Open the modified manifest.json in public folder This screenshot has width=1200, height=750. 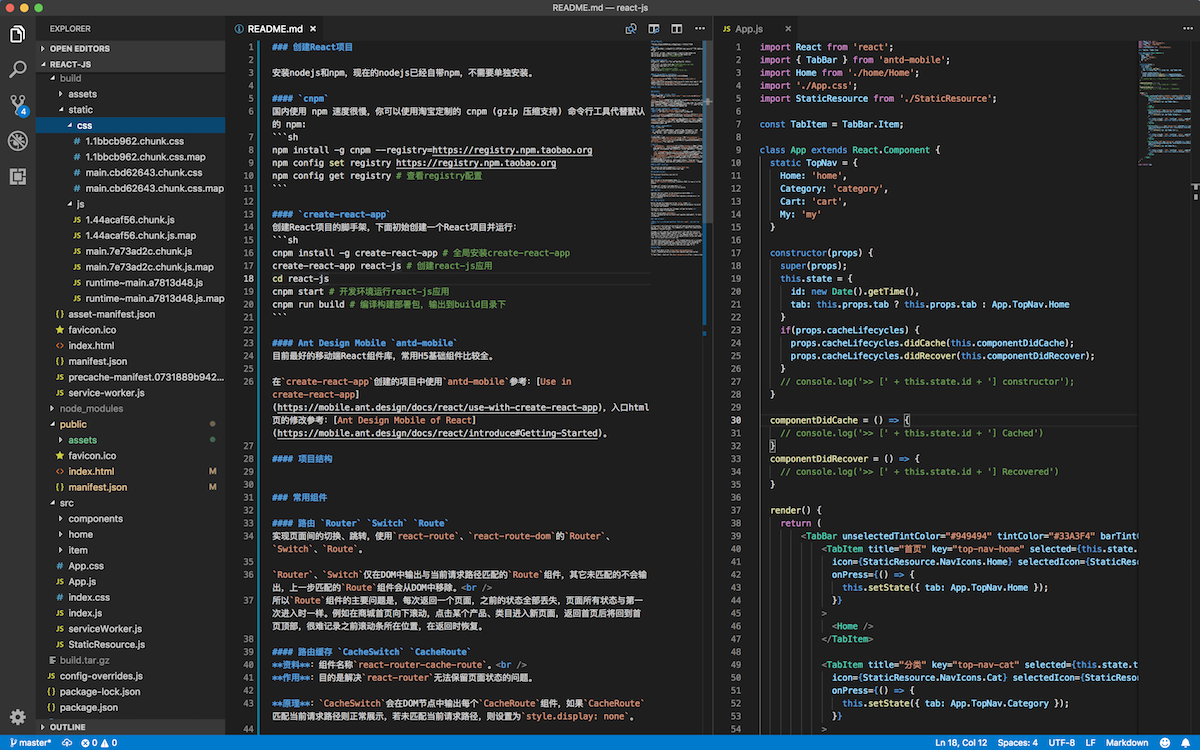pos(130,487)
